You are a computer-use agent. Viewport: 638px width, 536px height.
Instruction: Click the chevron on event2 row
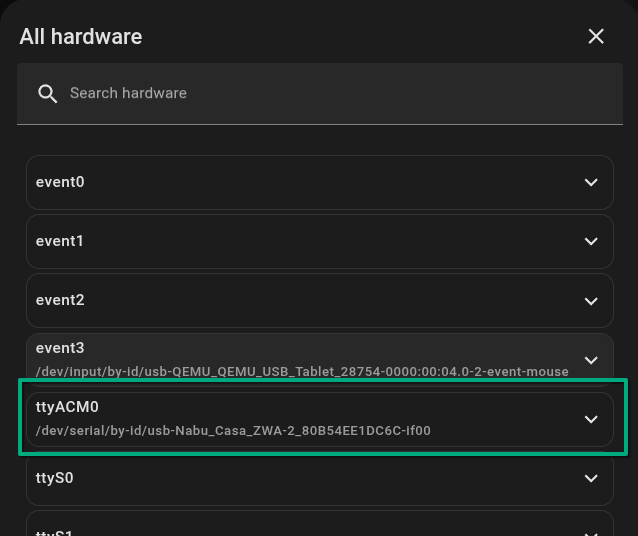591,300
